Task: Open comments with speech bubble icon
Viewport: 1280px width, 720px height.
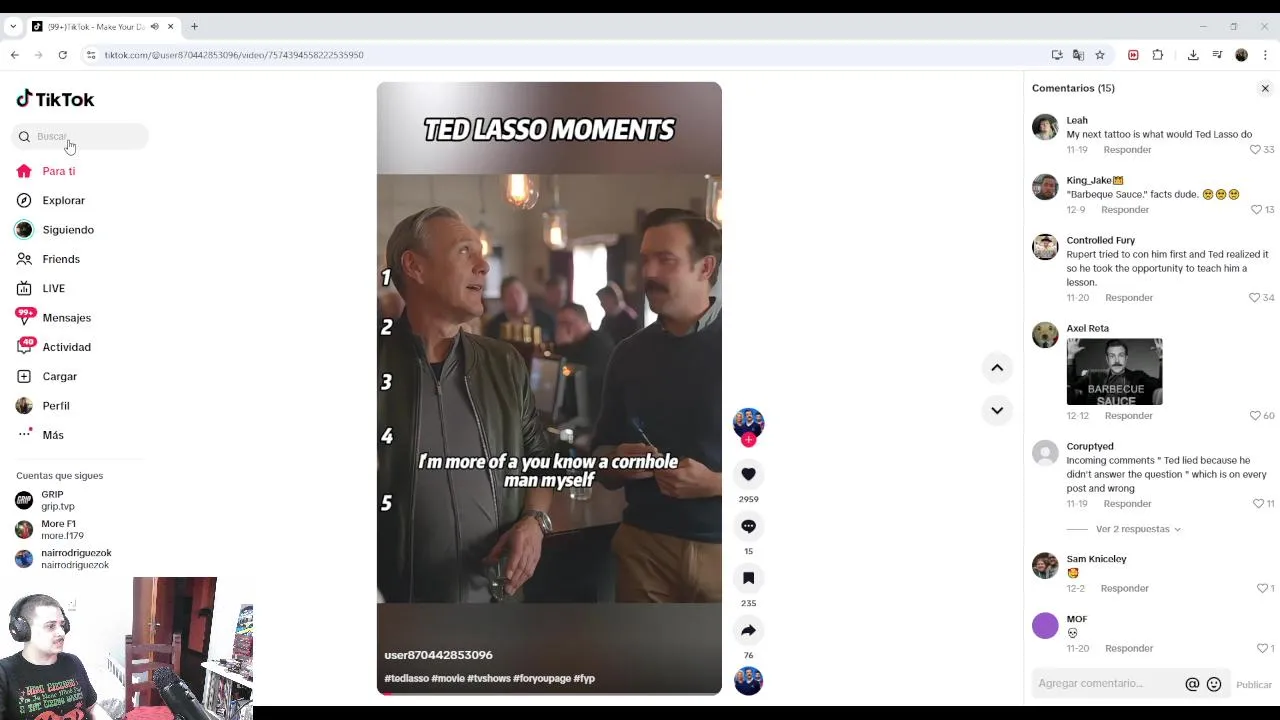Action: [x=748, y=526]
